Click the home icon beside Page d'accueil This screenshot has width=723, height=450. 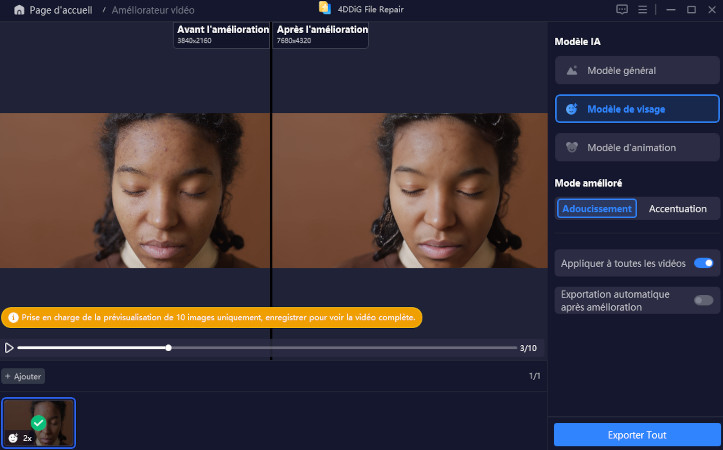pyautogui.click(x=19, y=10)
